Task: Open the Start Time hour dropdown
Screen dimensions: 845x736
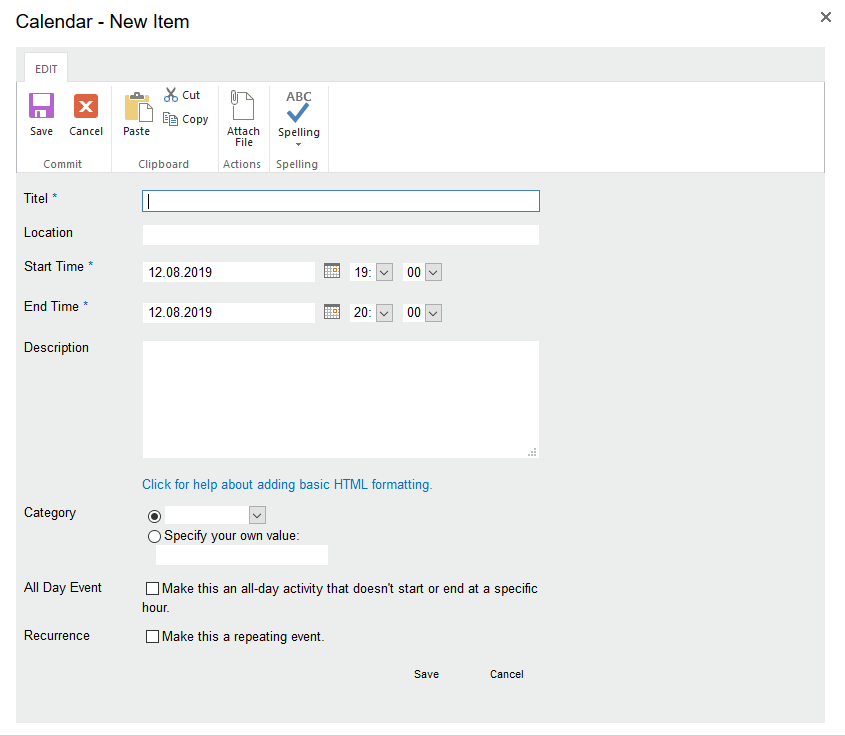Action: point(383,271)
